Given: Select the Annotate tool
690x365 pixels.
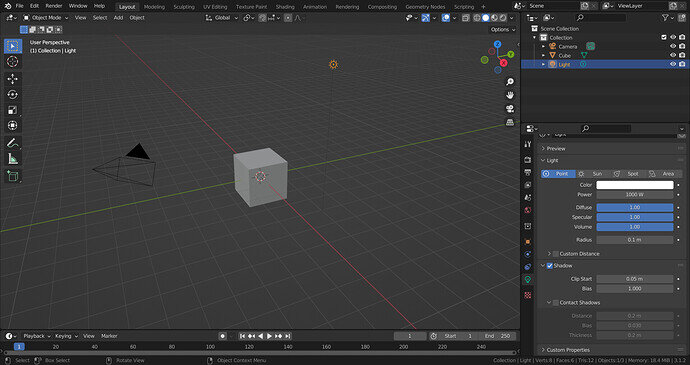Looking at the screenshot, I should [13, 143].
